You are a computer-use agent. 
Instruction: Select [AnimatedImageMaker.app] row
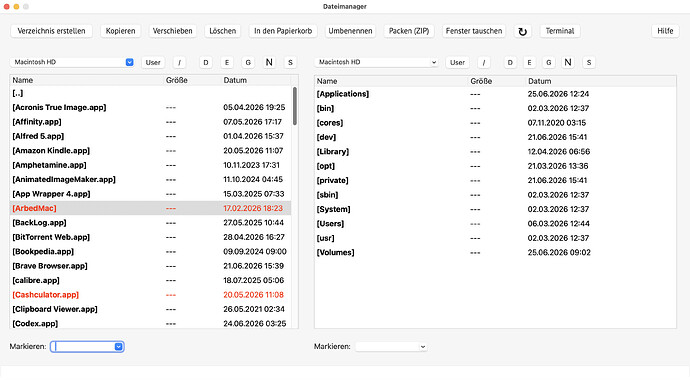(150, 179)
